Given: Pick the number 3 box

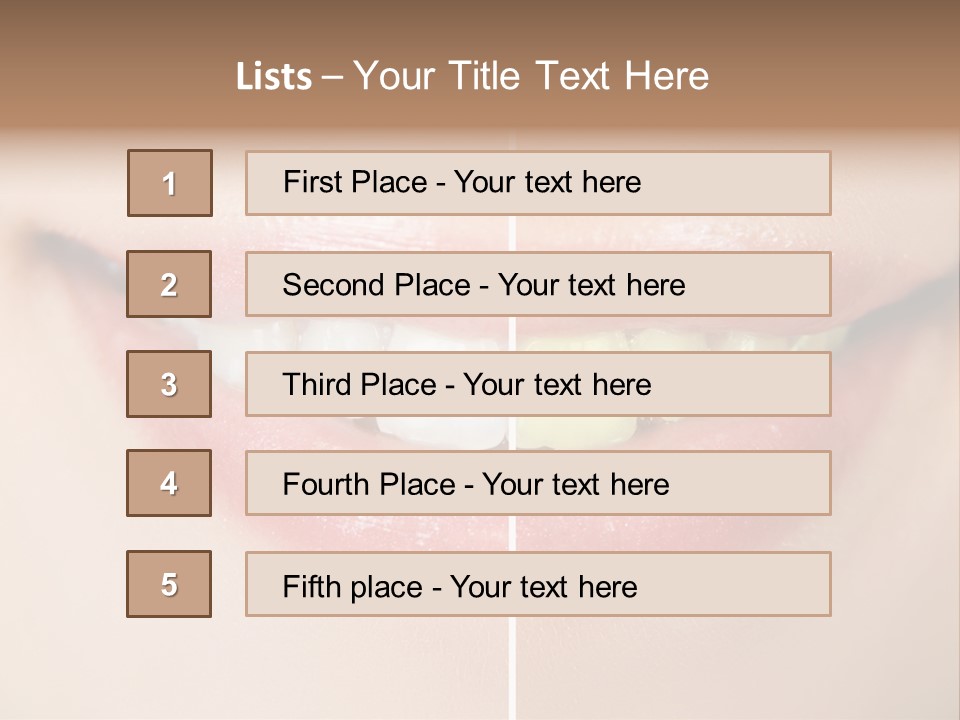Looking at the screenshot, I should [169, 384].
